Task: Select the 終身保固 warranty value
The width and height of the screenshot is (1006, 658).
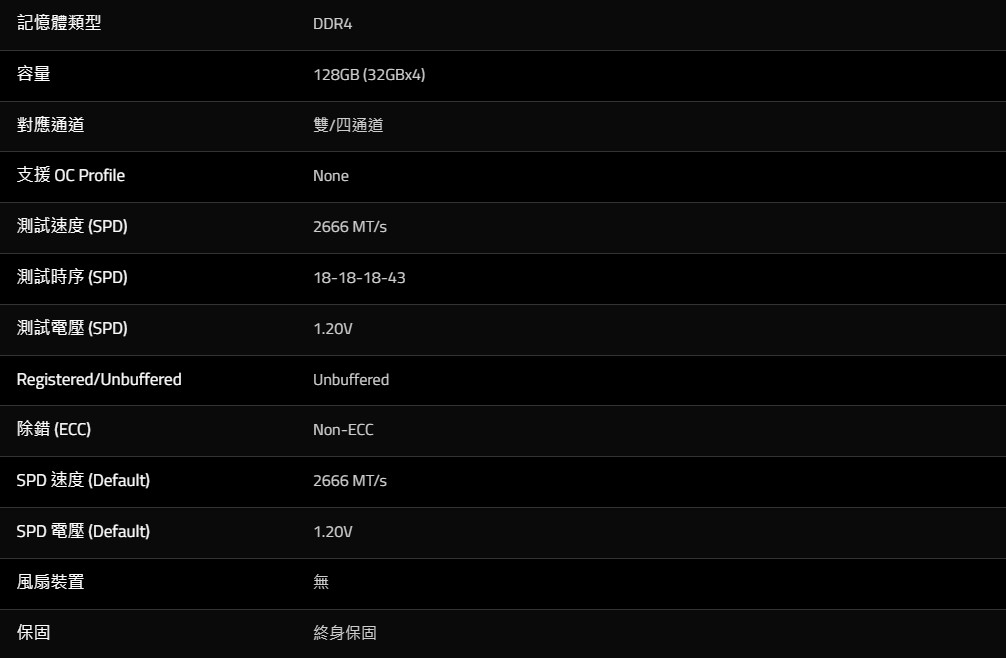Action: 345,633
